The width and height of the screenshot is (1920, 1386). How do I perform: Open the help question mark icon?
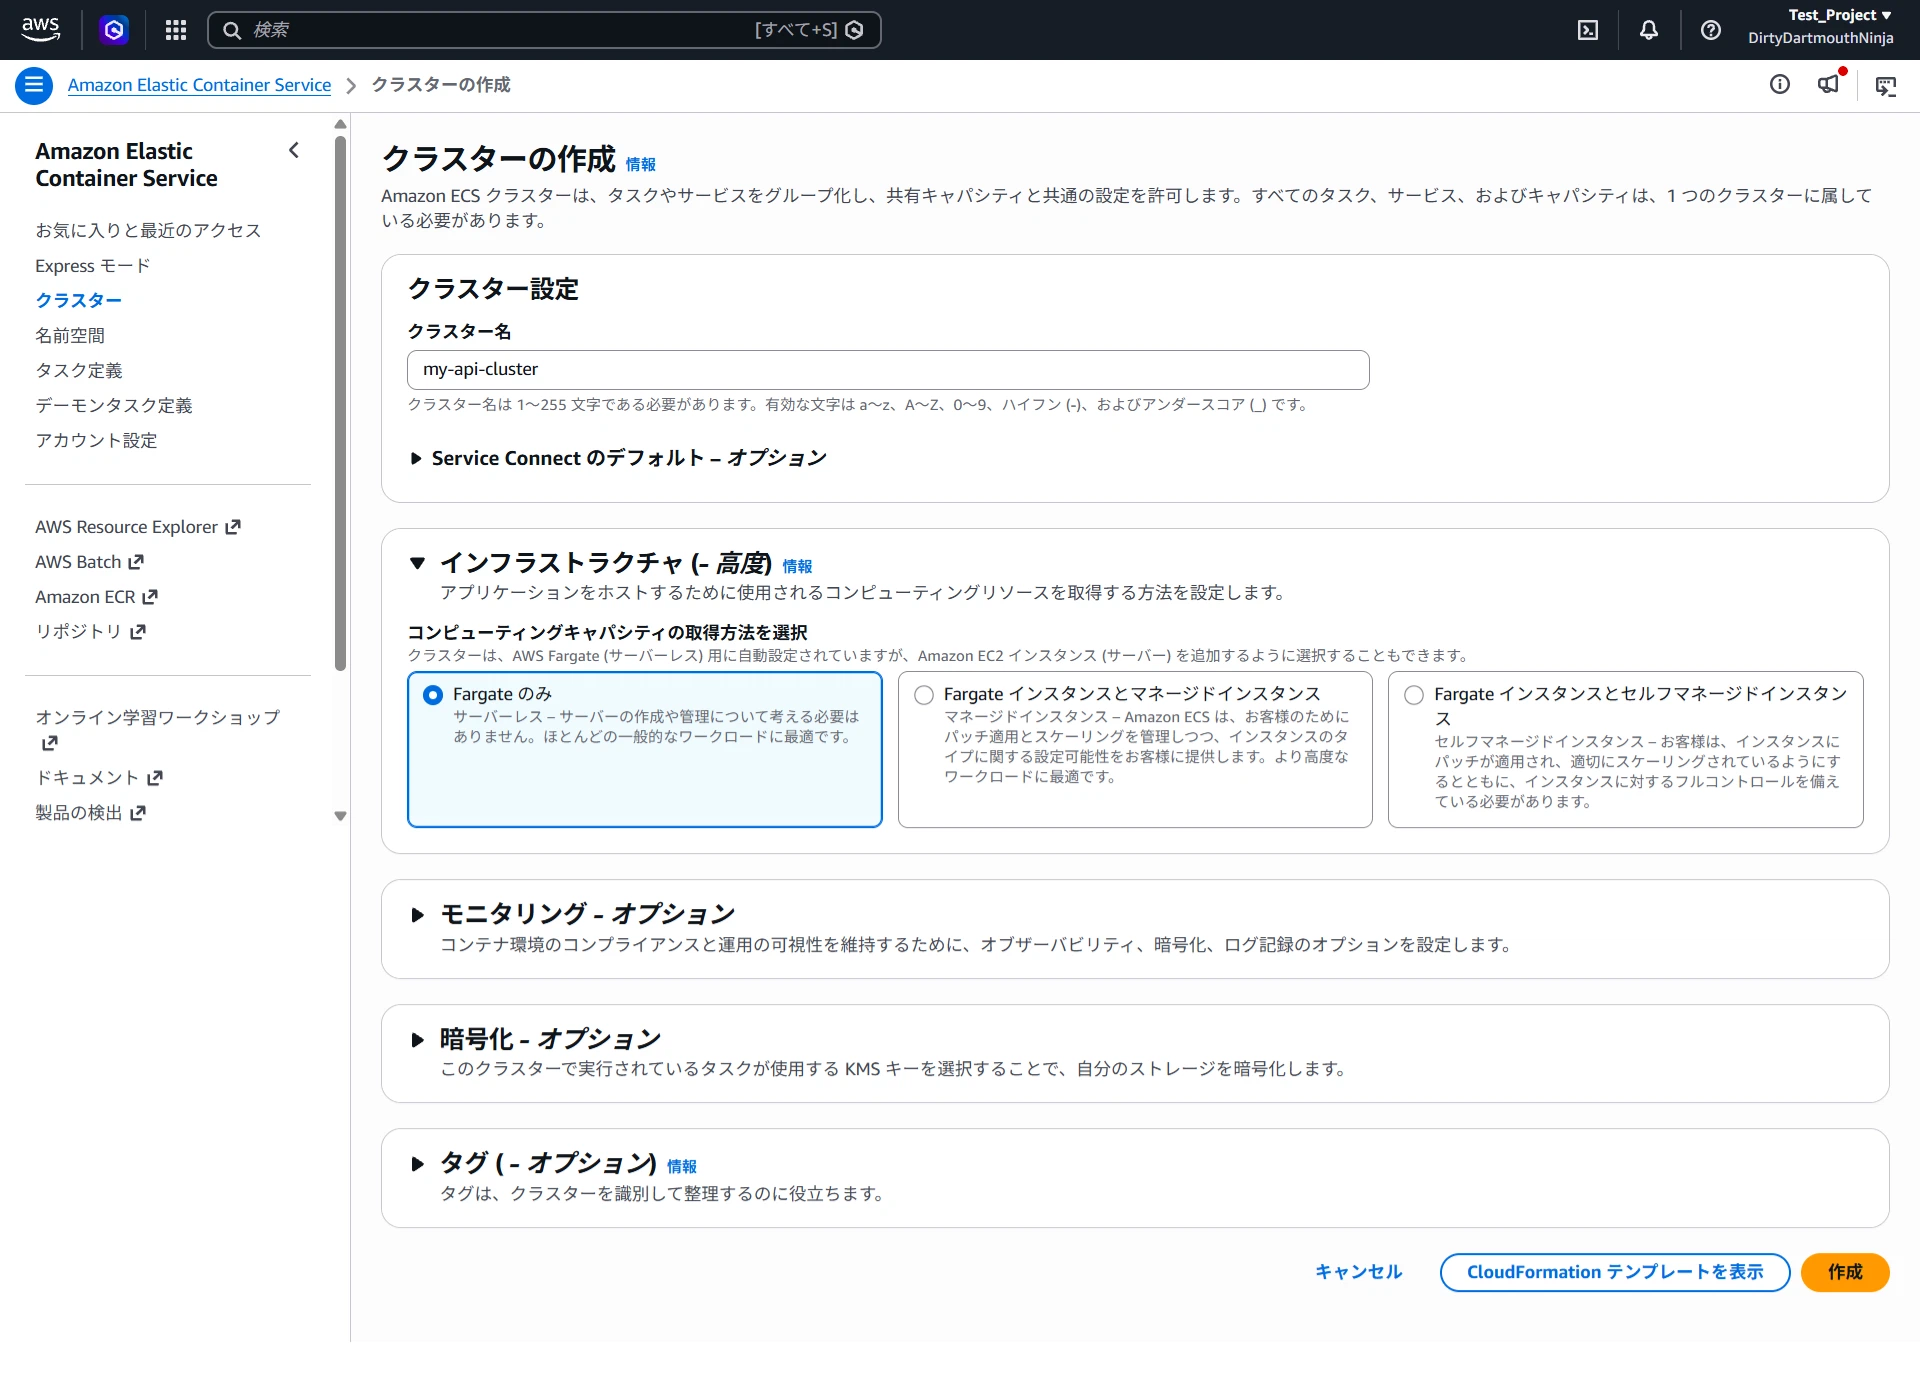(x=1711, y=30)
